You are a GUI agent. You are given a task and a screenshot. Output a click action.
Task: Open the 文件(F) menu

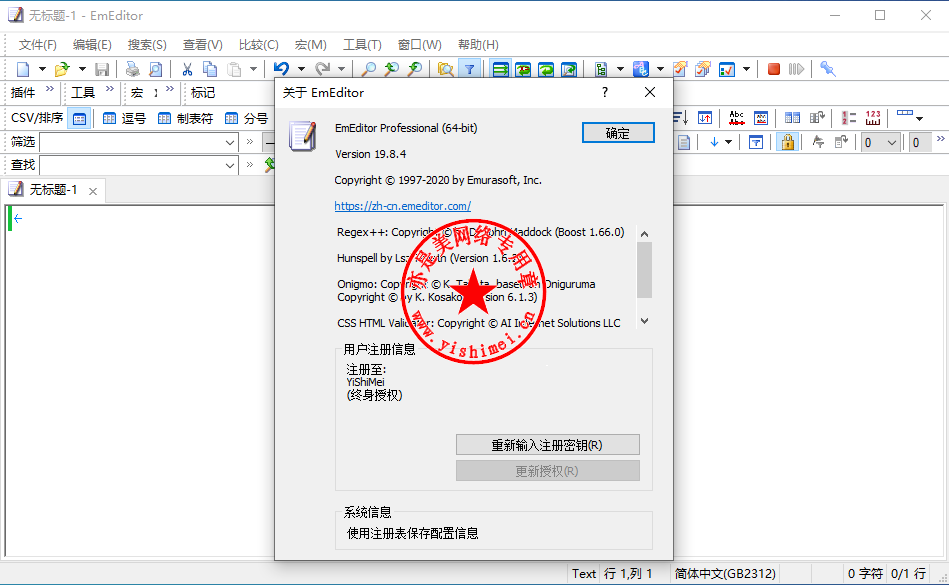38,45
